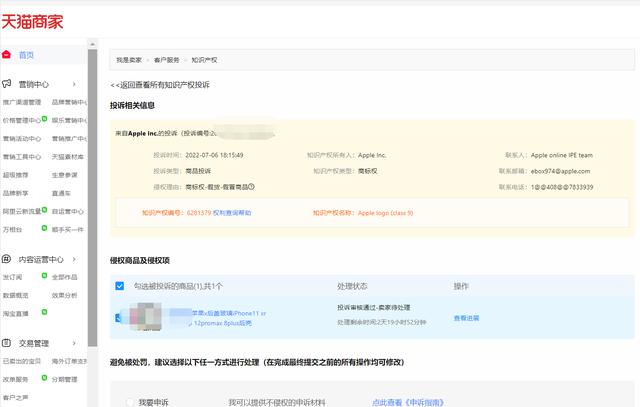Click the sidebar scrollbar up arrow
The image size is (640, 407).
92,44
